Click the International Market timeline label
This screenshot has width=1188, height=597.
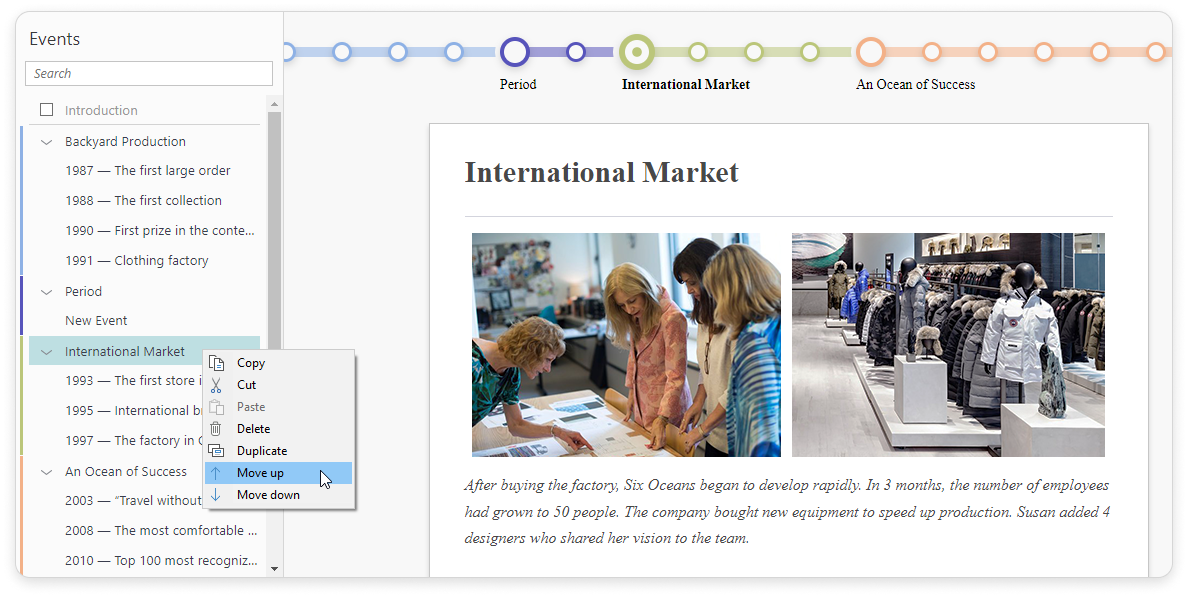pyautogui.click(x=686, y=84)
